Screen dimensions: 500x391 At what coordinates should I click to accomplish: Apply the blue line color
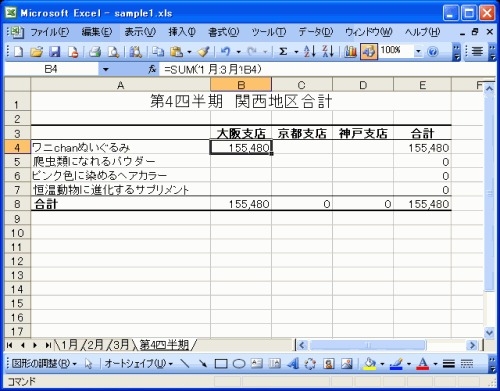coord(396,363)
